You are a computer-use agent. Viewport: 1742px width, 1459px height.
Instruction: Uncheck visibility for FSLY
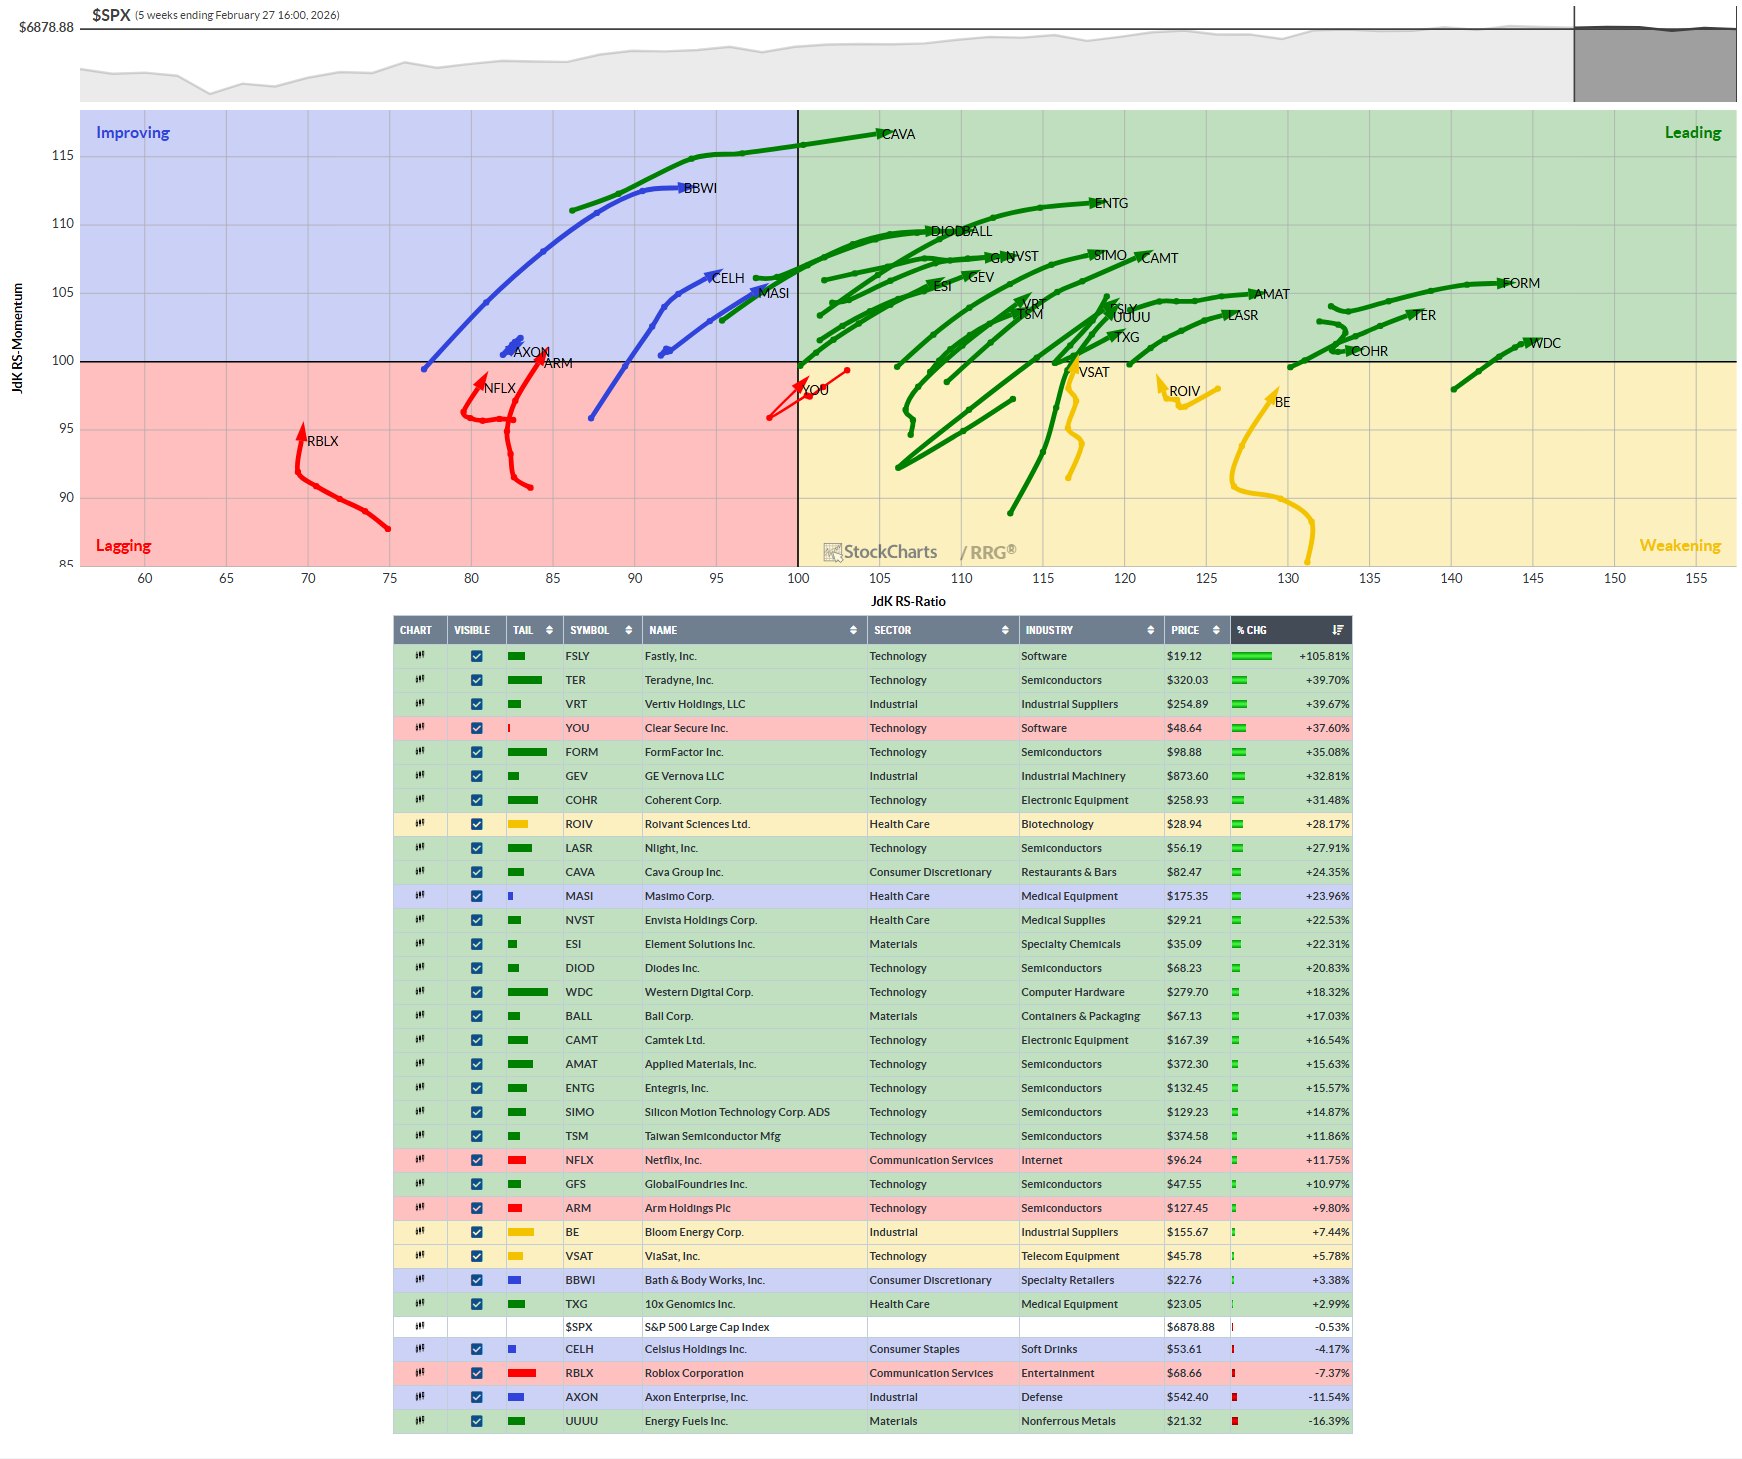[x=477, y=656]
